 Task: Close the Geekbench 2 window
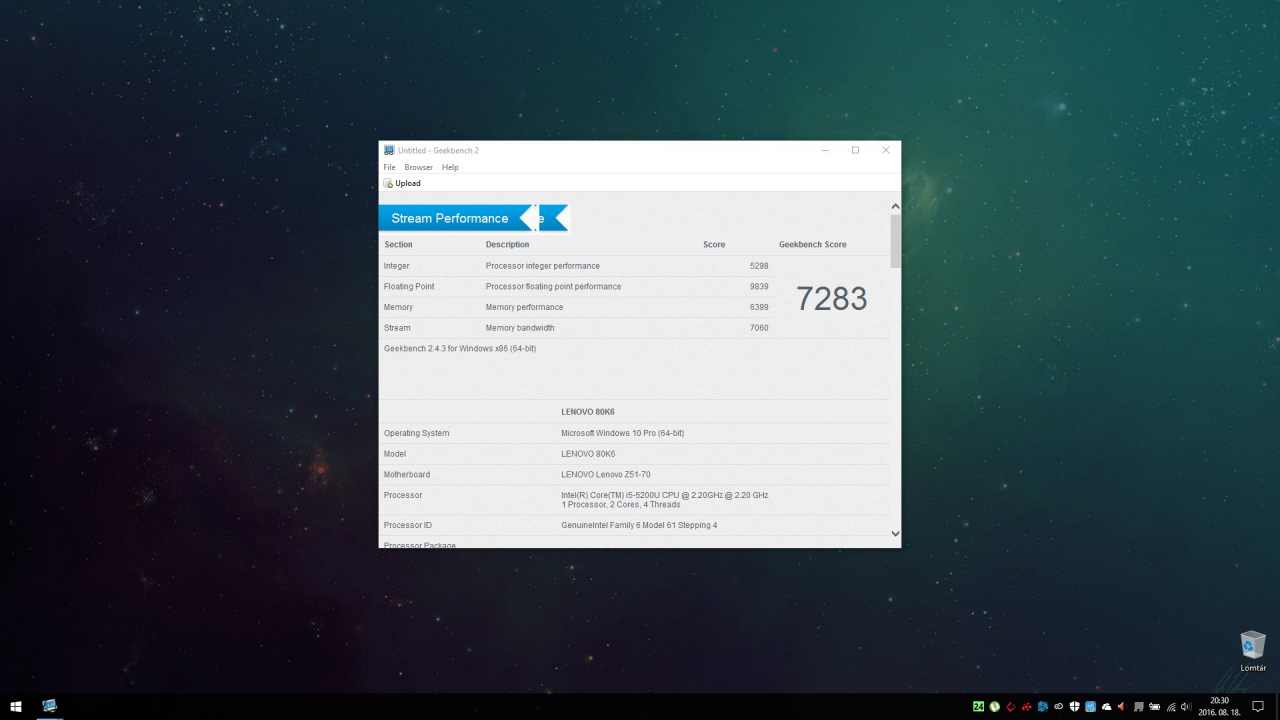pyautogui.click(x=885, y=150)
